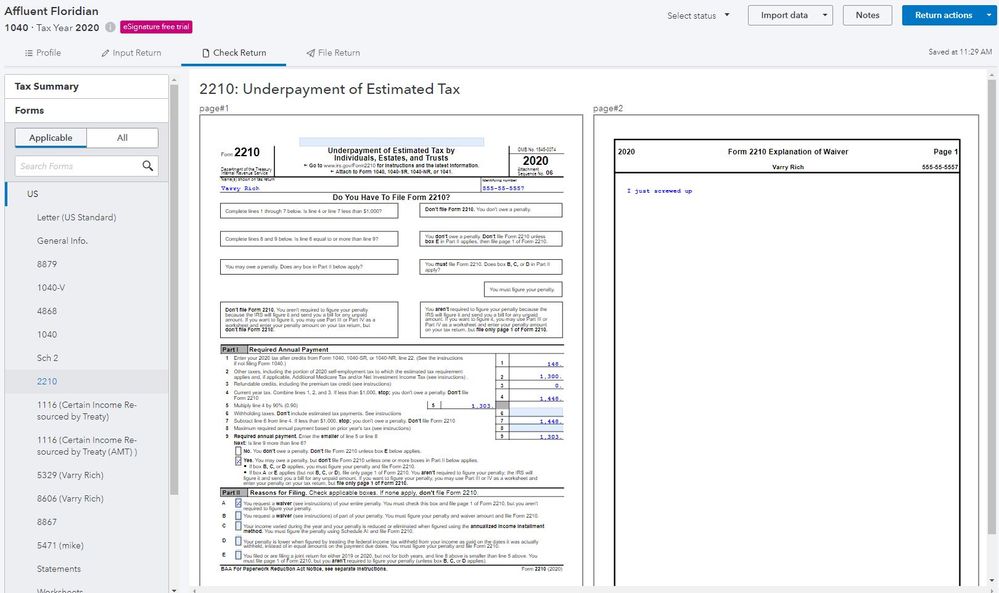Click the Notes button

coord(867,16)
